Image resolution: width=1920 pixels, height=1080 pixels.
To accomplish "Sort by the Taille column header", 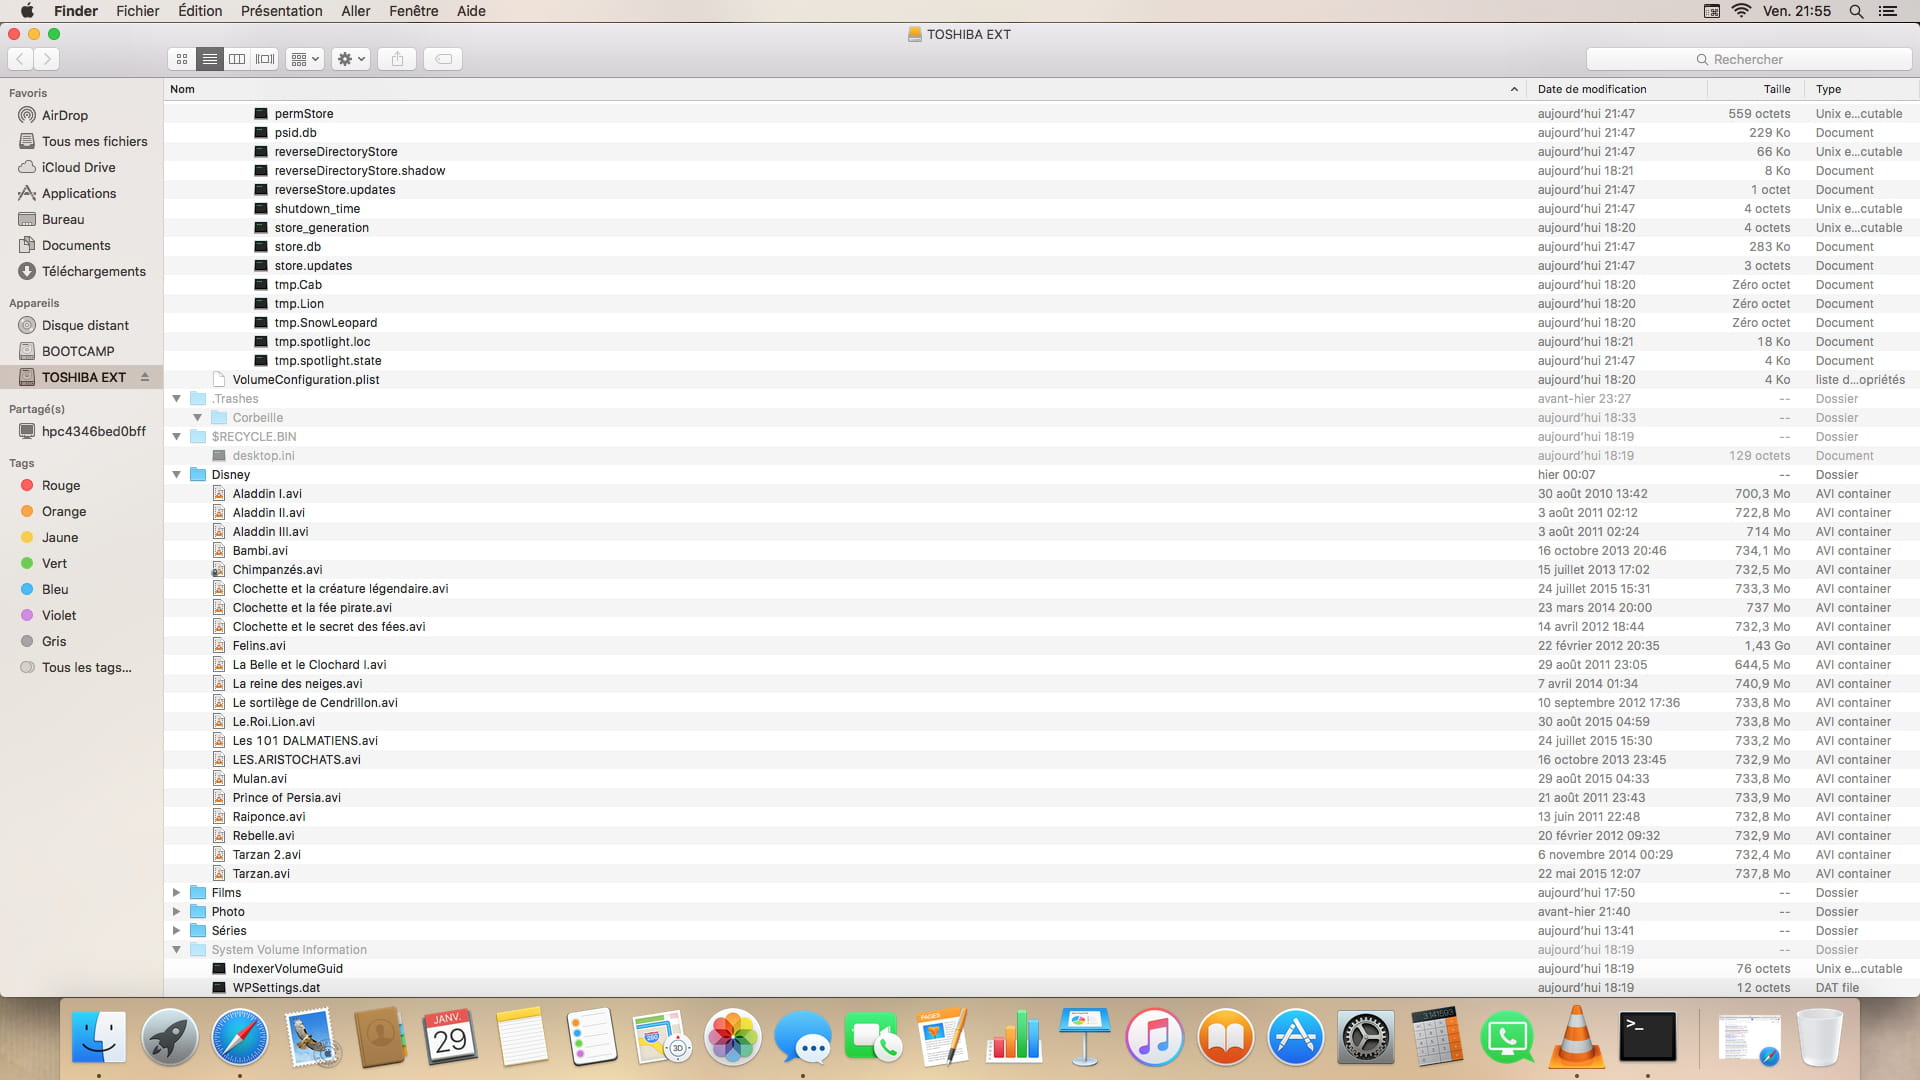I will coord(1756,89).
